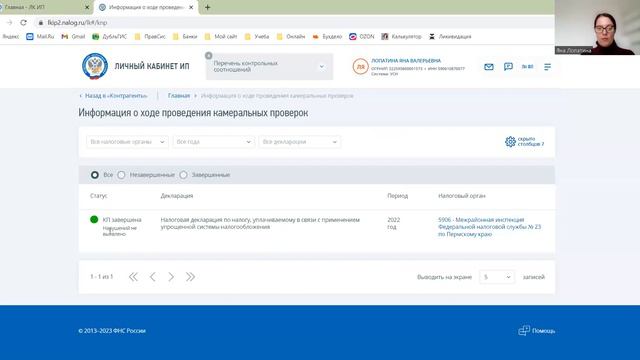This screenshot has width=640, height=360.
Task: Click the '2022 год' period cell
Action: click(393, 223)
